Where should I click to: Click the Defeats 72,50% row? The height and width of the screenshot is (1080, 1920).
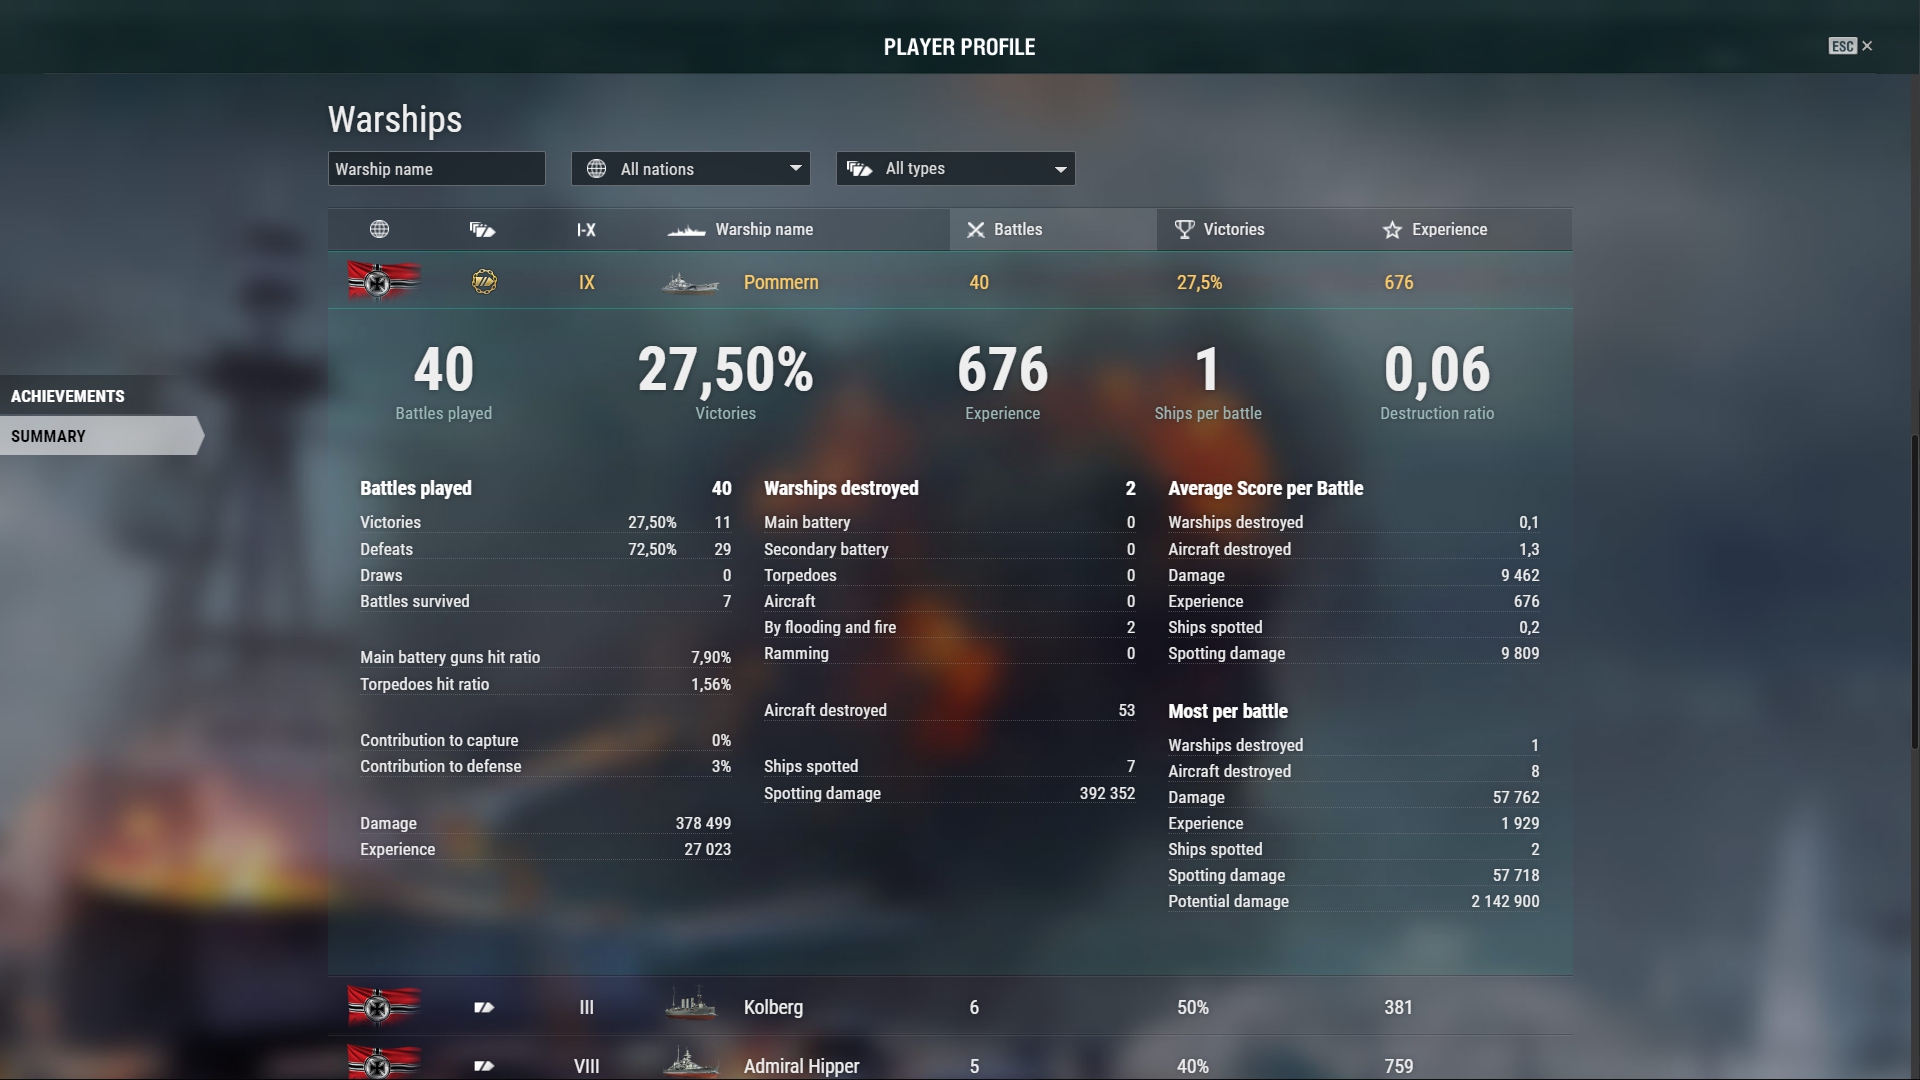545,549
